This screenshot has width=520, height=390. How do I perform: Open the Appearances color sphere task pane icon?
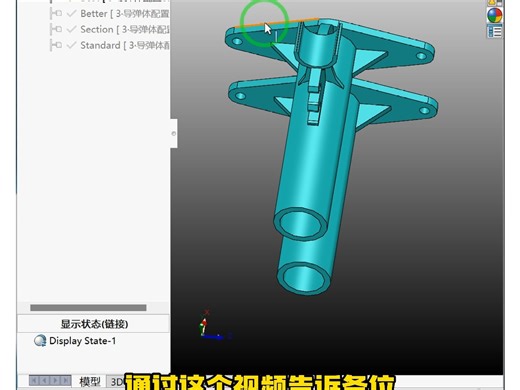[x=494, y=15]
